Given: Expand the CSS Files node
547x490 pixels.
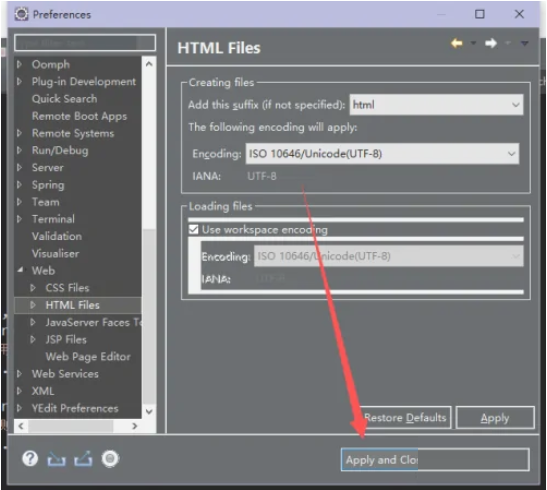Looking at the screenshot, I should [33, 288].
